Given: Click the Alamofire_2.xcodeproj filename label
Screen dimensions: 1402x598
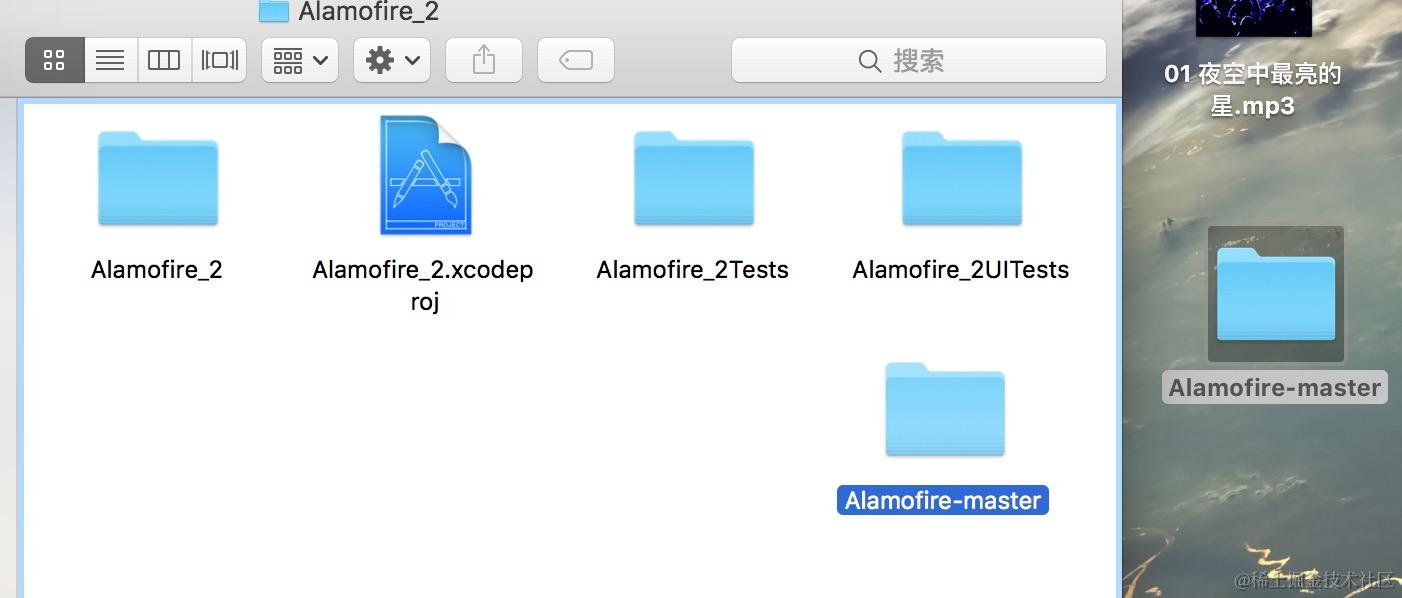Looking at the screenshot, I should click(423, 285).
